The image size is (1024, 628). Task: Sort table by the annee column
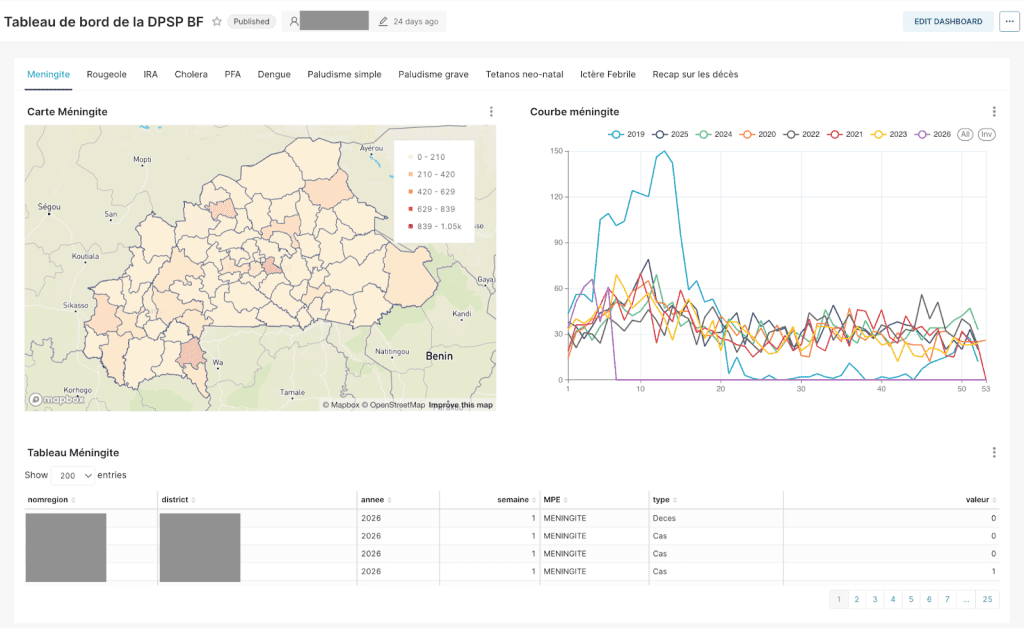[x=374, y=499]
